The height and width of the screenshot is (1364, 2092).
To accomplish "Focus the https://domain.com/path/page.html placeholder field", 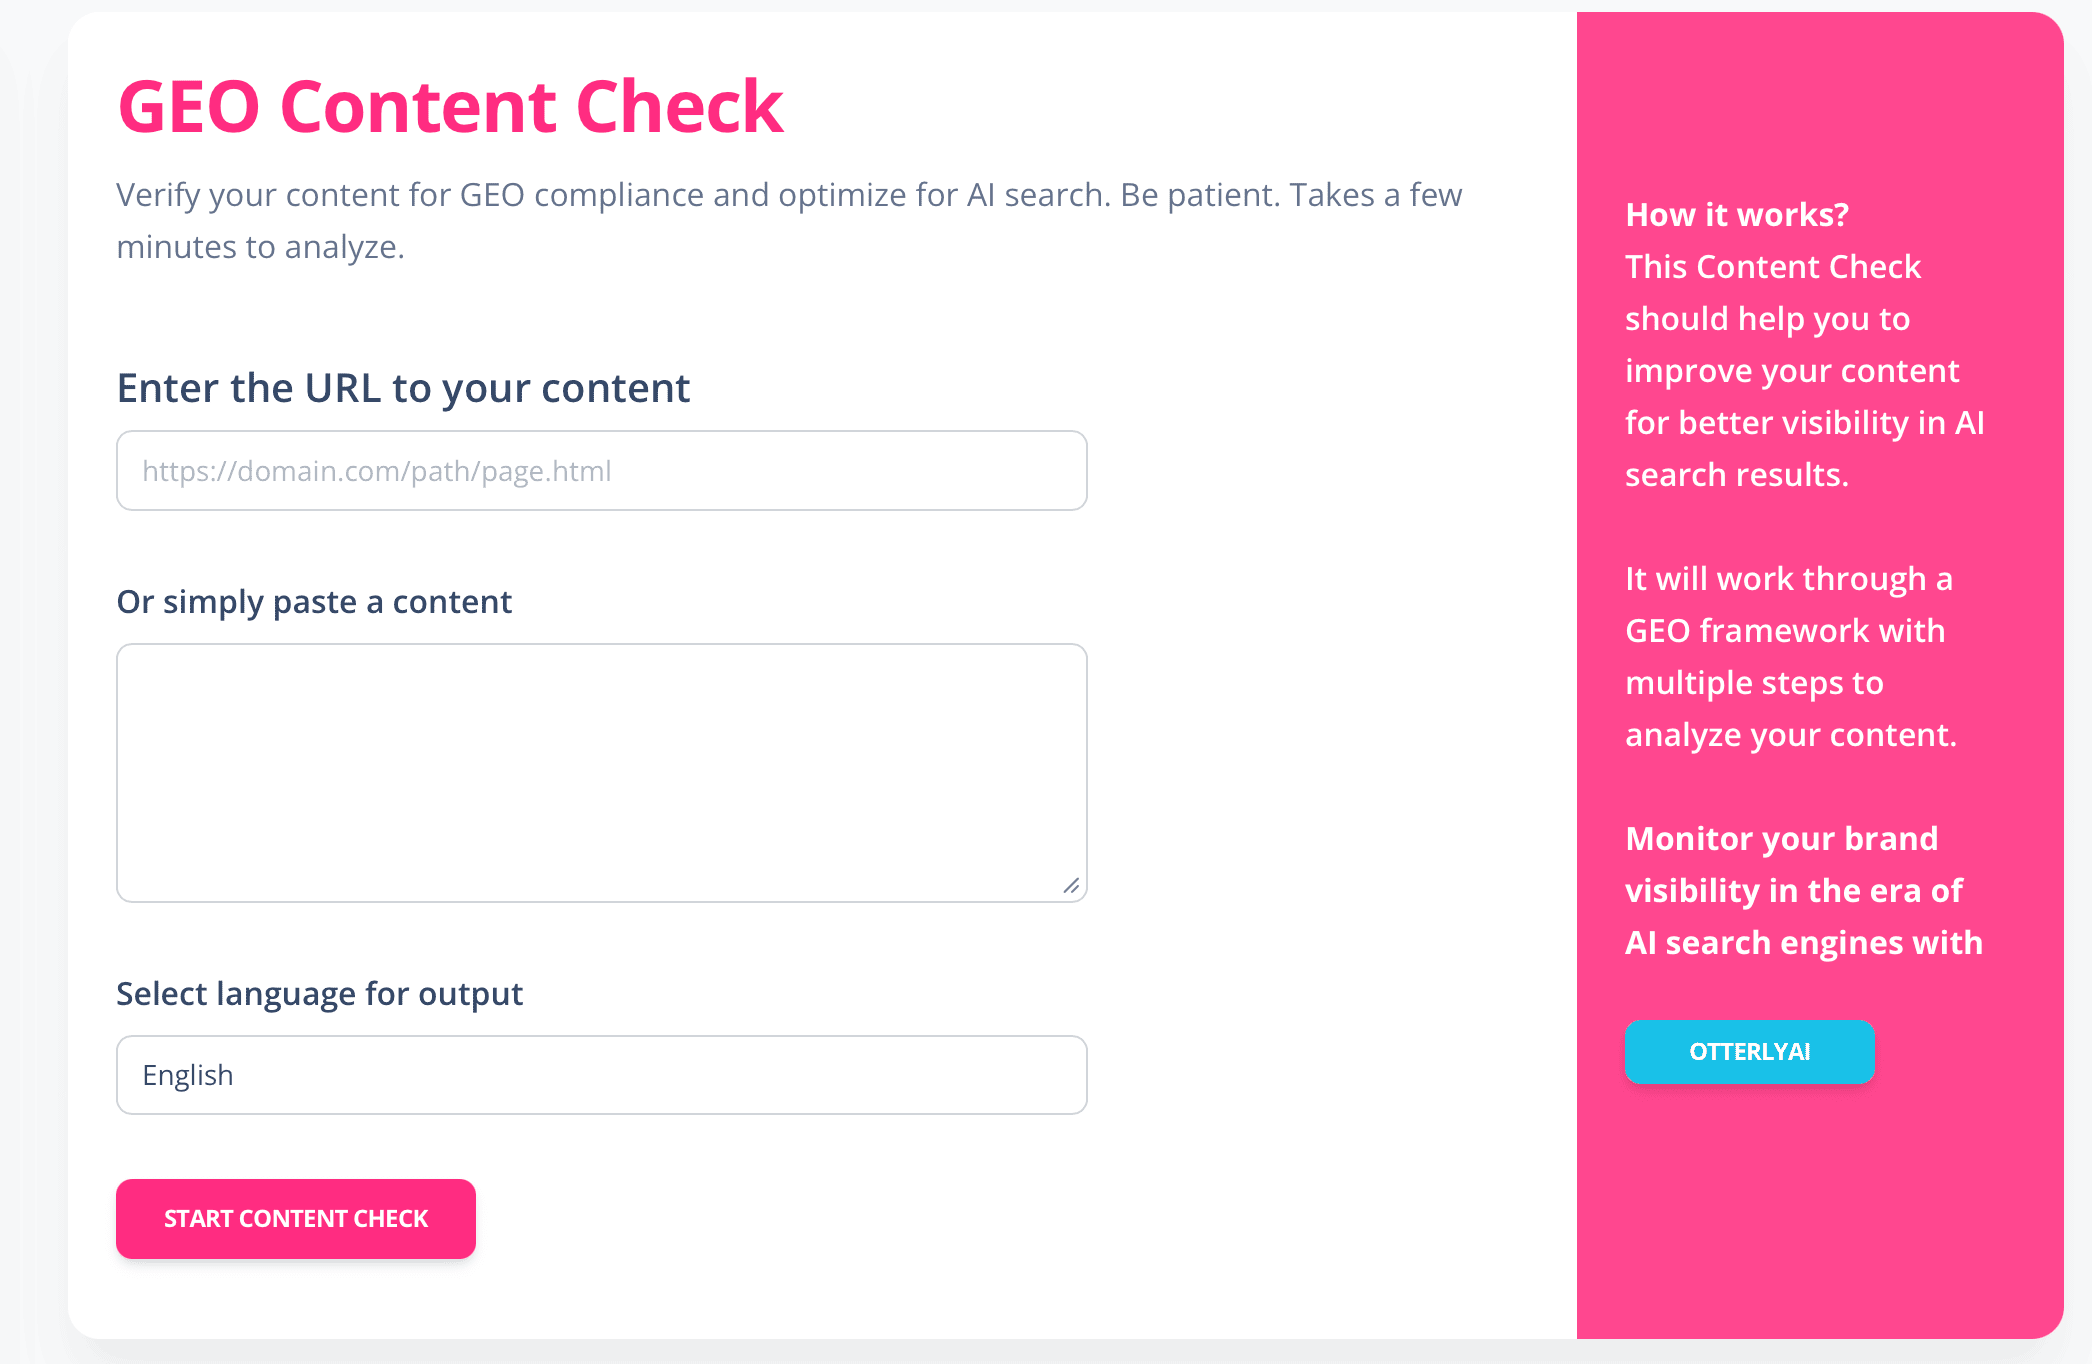I will click(x=600, y=470).
